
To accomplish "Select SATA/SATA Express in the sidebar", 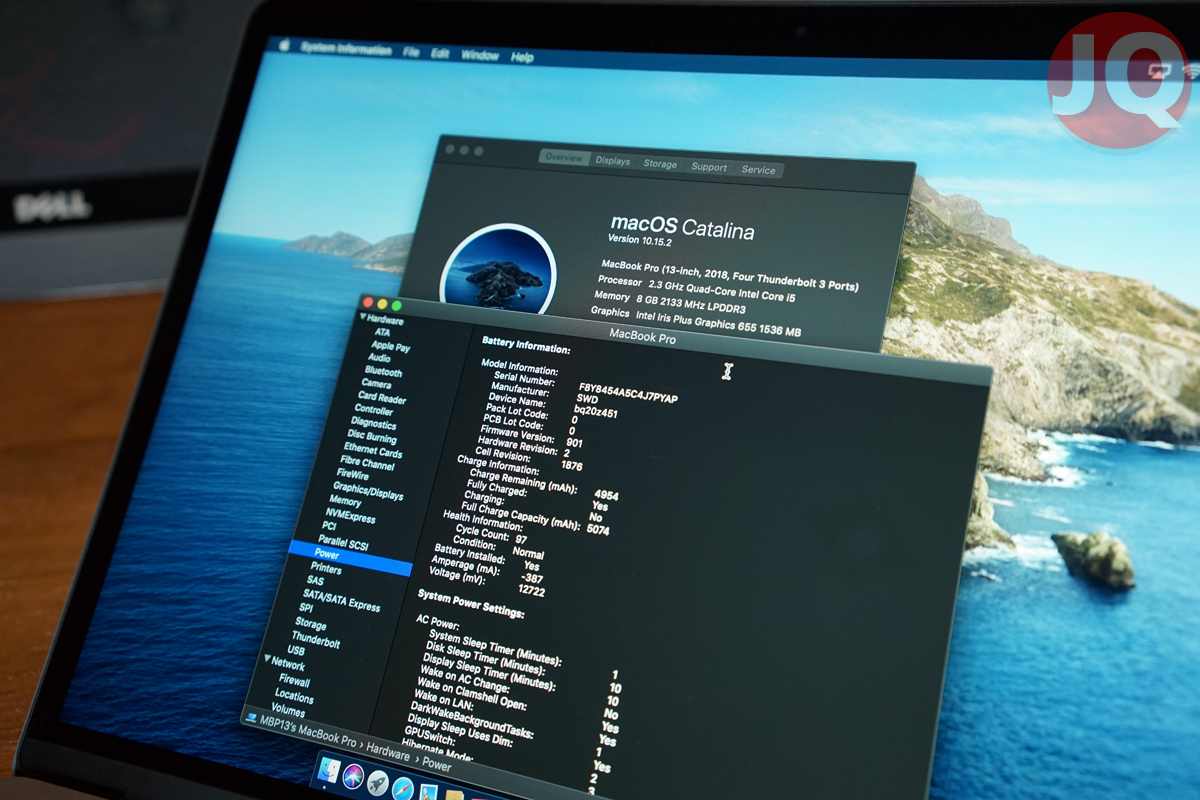I will (341, 599).
